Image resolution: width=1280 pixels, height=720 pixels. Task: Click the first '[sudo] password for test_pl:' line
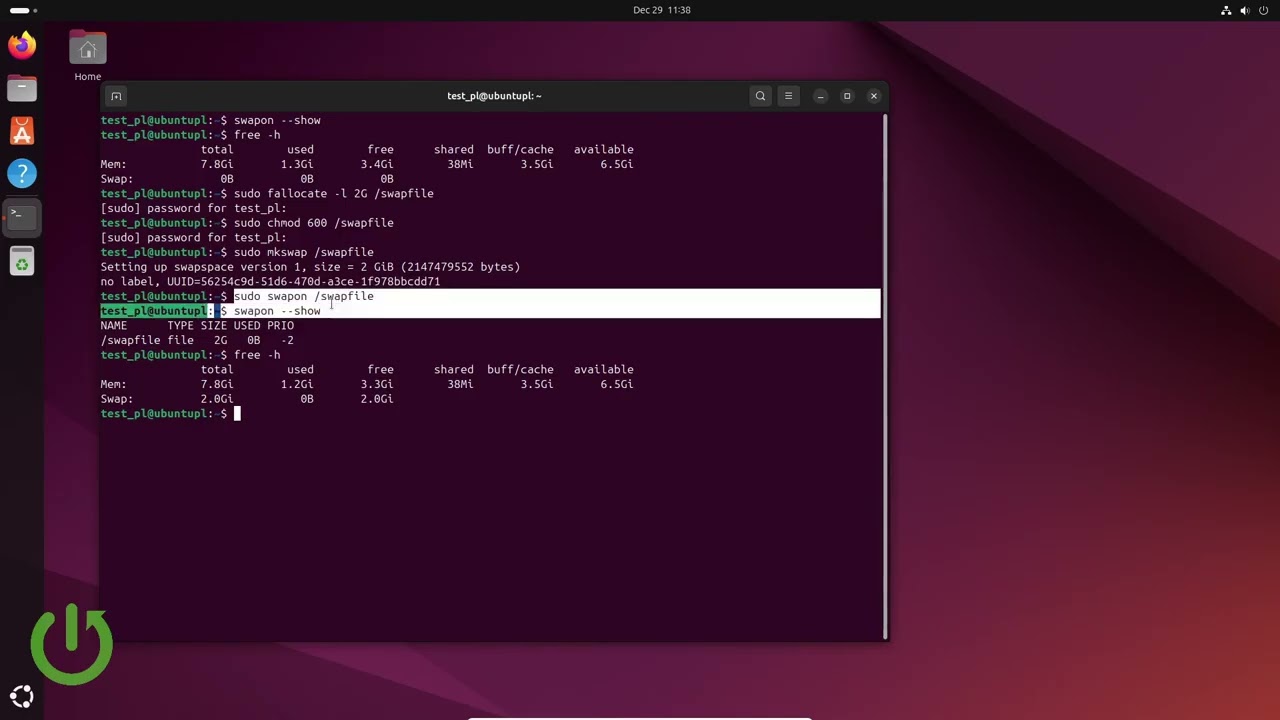point(194,208)
